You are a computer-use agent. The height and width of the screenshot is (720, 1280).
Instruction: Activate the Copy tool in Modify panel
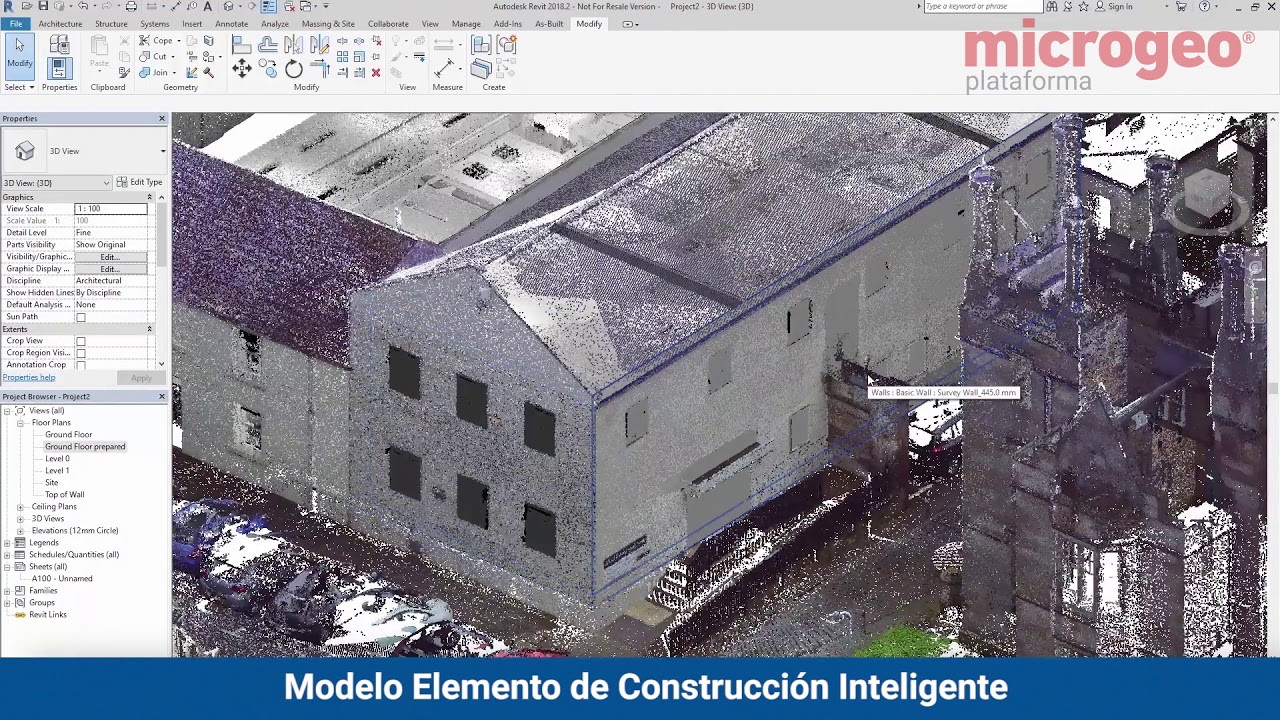[267, 68]
